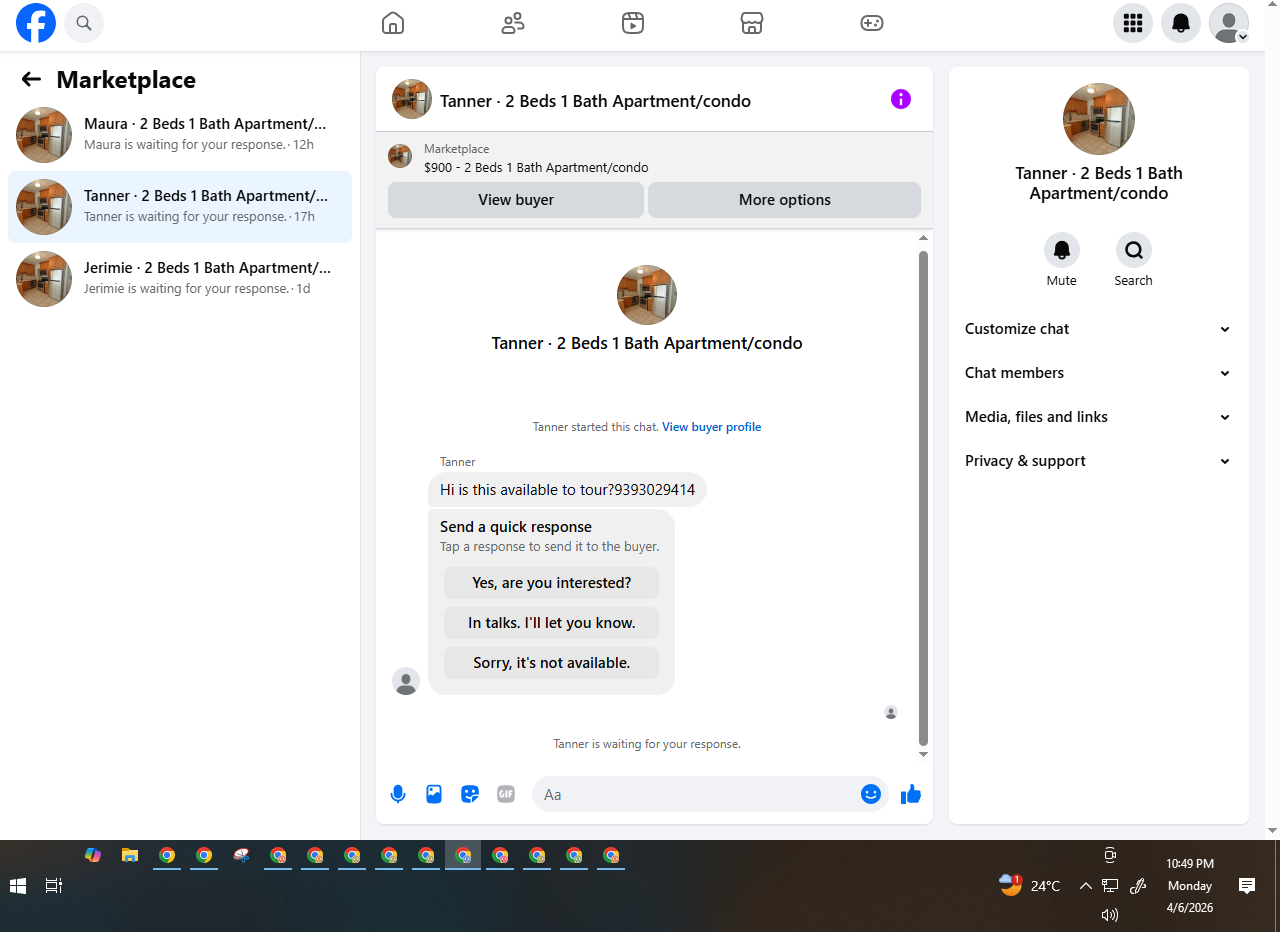Send quick response "Sorry, it's not available."
This screenshot has height=932, width=1280.
pyautogui.click(x=552, y=663)
